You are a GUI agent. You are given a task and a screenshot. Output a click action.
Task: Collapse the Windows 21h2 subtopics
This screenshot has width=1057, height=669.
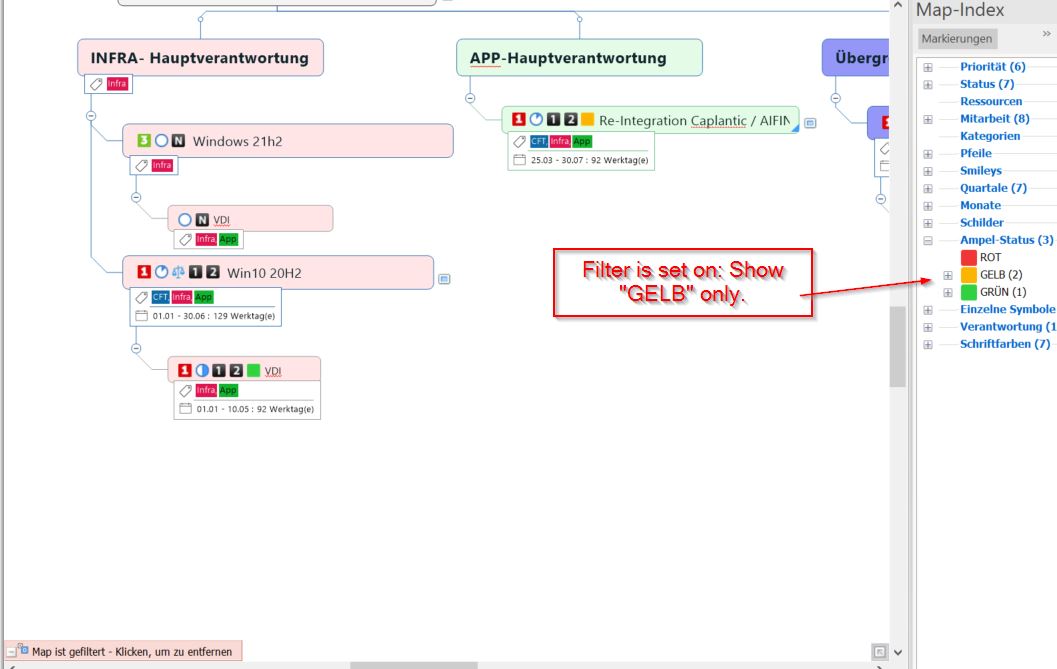(136, 198)
